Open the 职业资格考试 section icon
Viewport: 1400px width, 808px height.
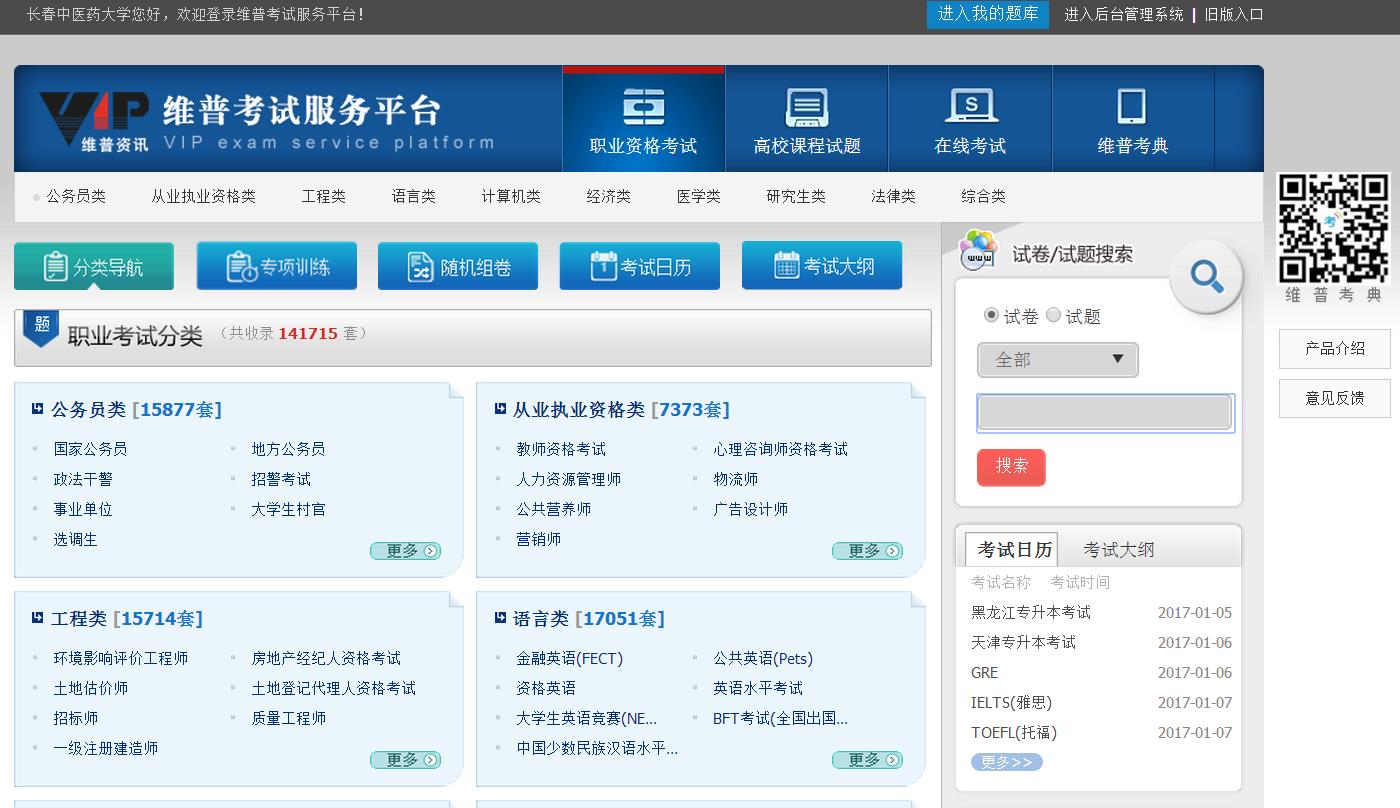click(643, 105)
